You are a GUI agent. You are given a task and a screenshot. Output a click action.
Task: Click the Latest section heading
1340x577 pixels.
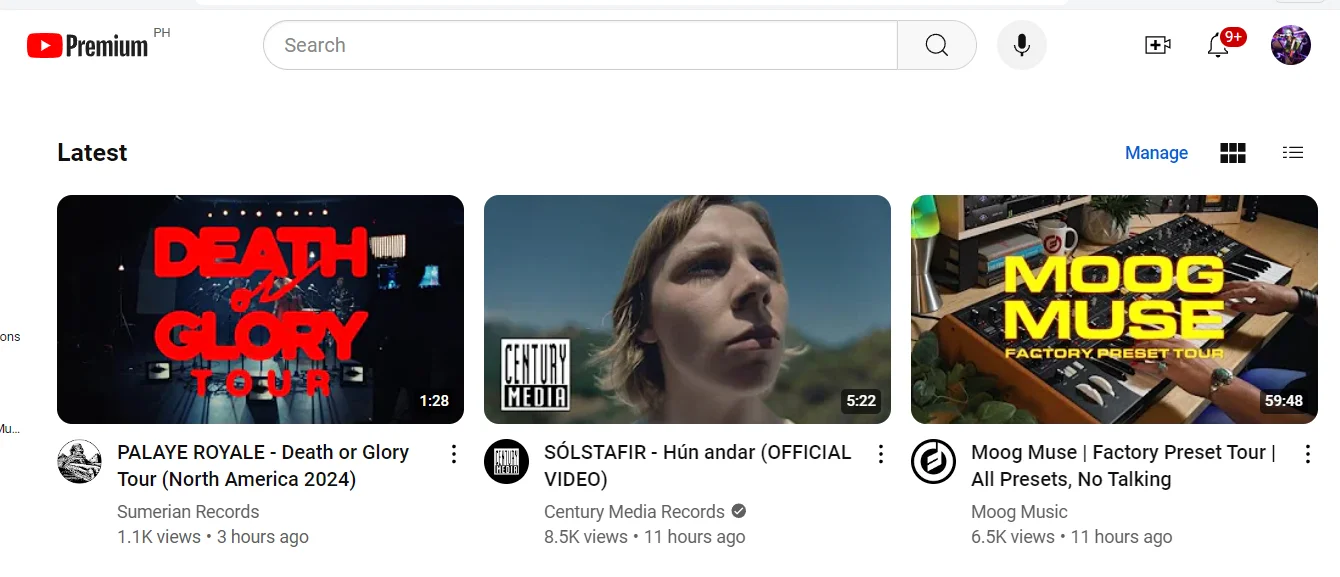click(x=92, y=152)
